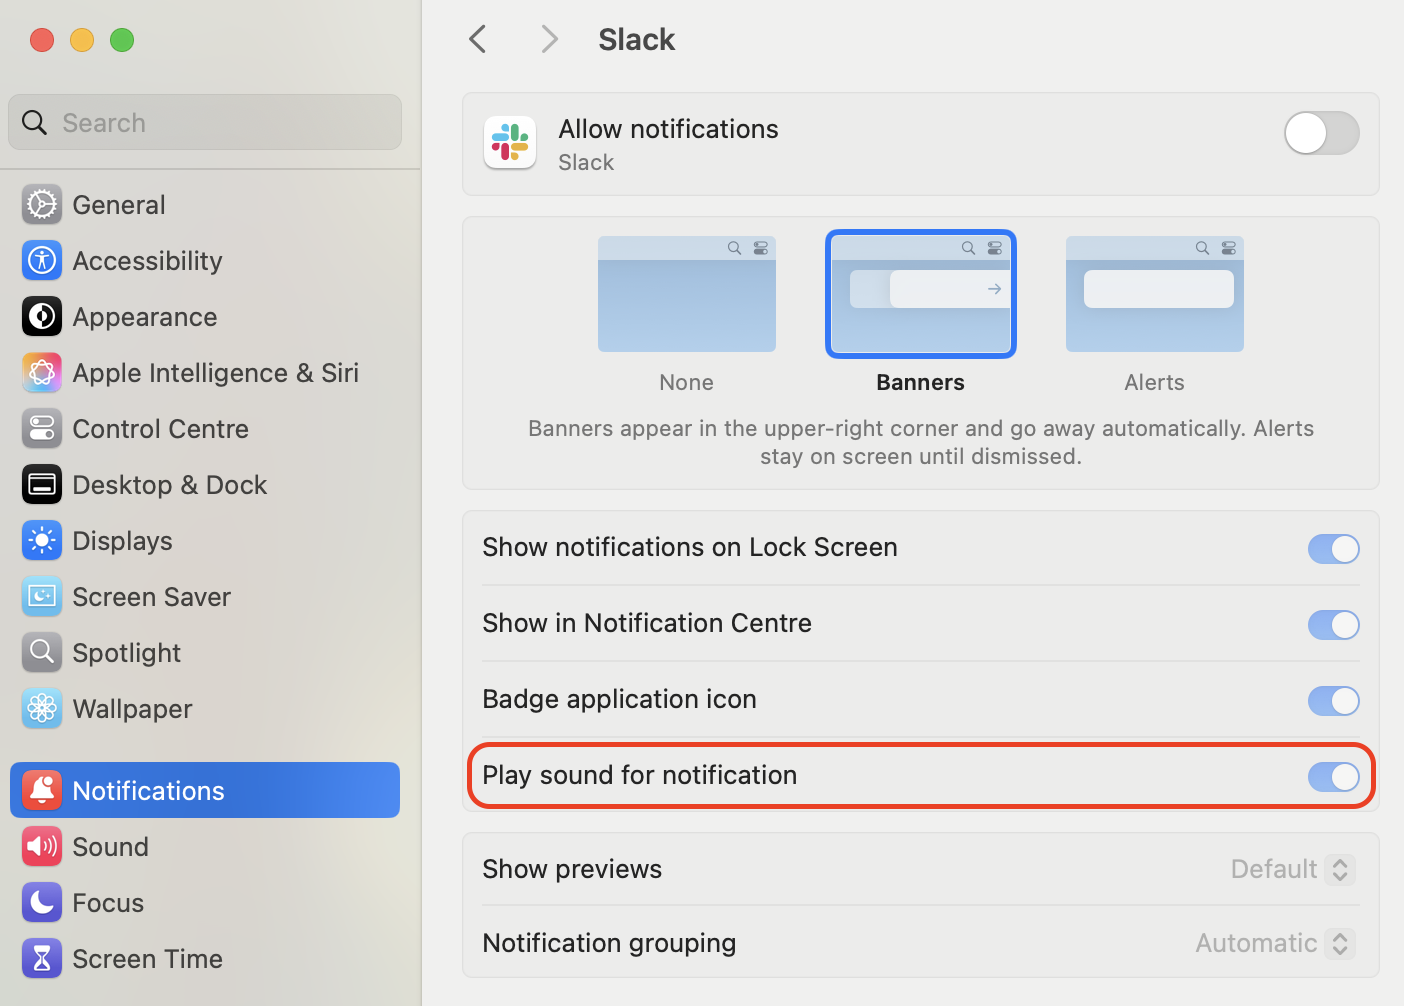Open the Screen Time hourglass icon
This screenshot has width=1404, height=1006.
pyautogui.click(x=42, y=959)
